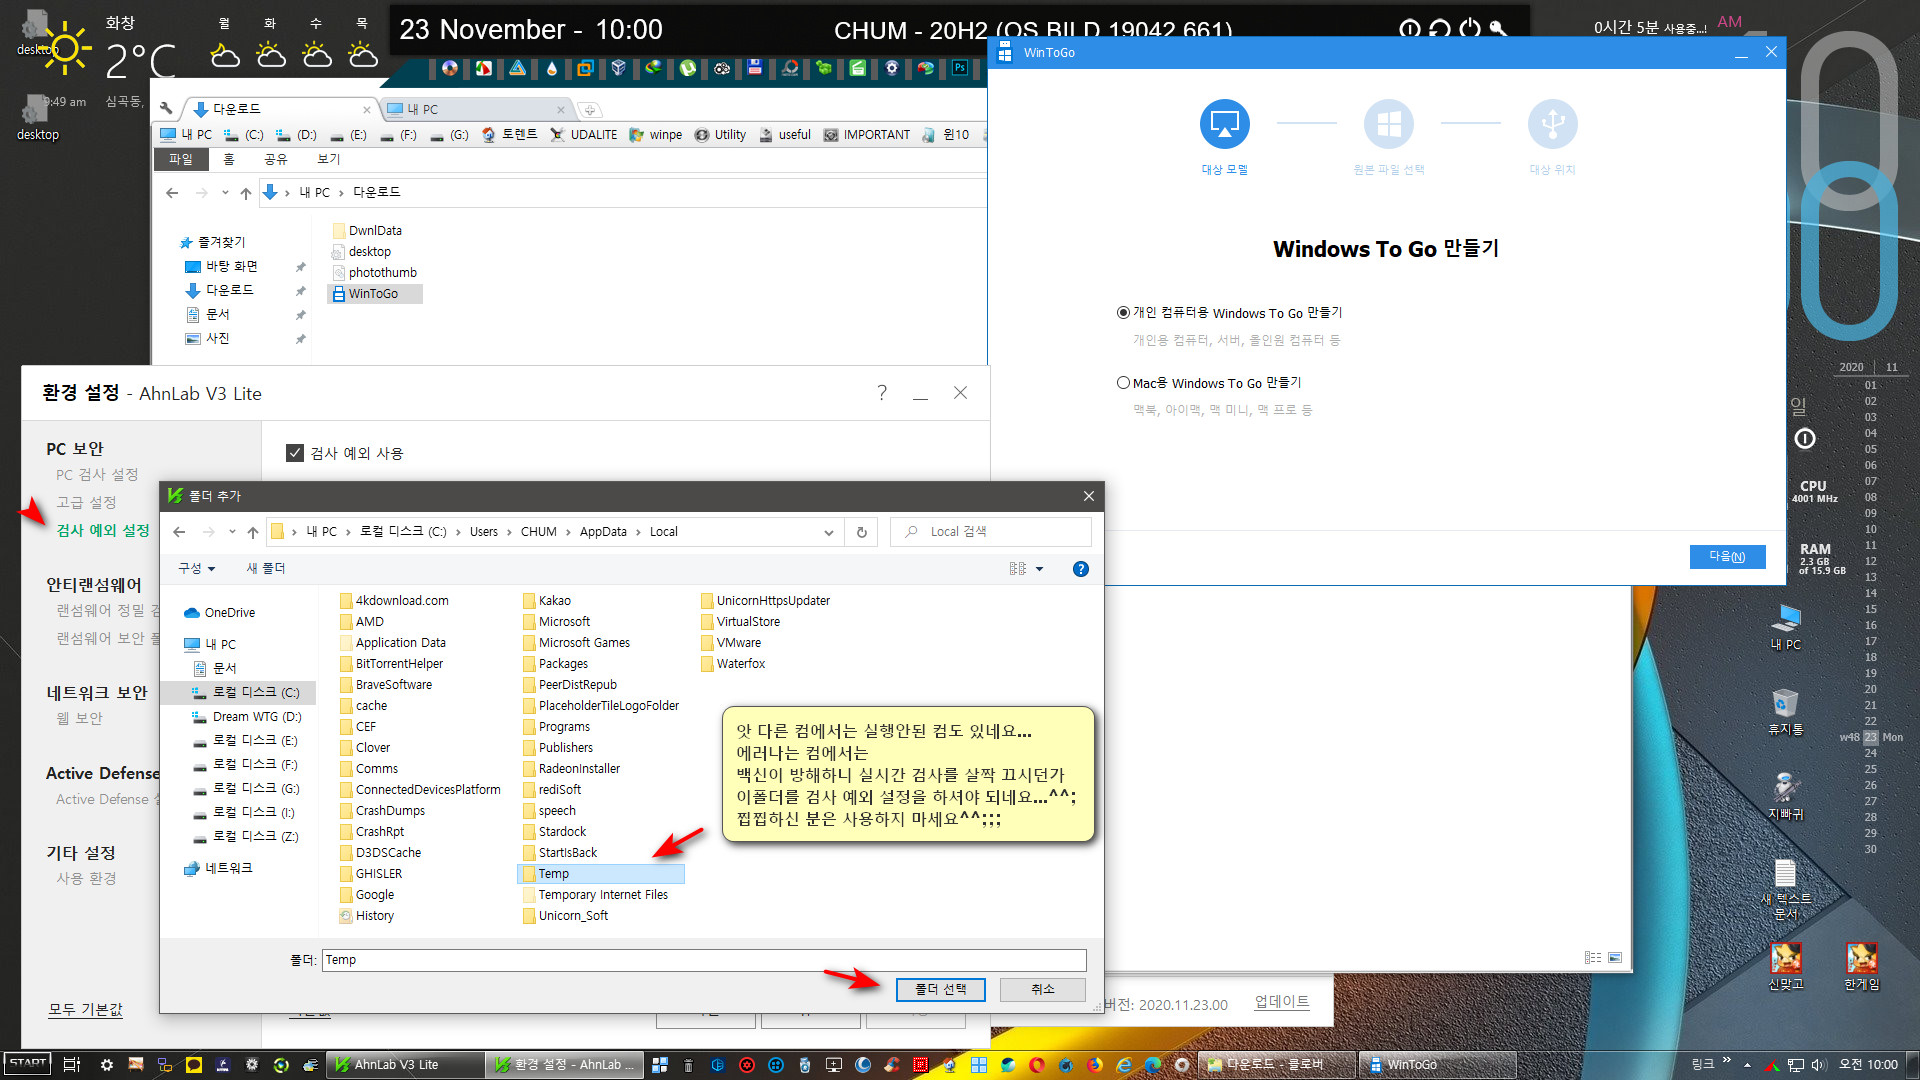Toggle 검사 예외 사용 checkbox
The width and height of the screenshot is (1920, 1080).
tap(295, 454)
